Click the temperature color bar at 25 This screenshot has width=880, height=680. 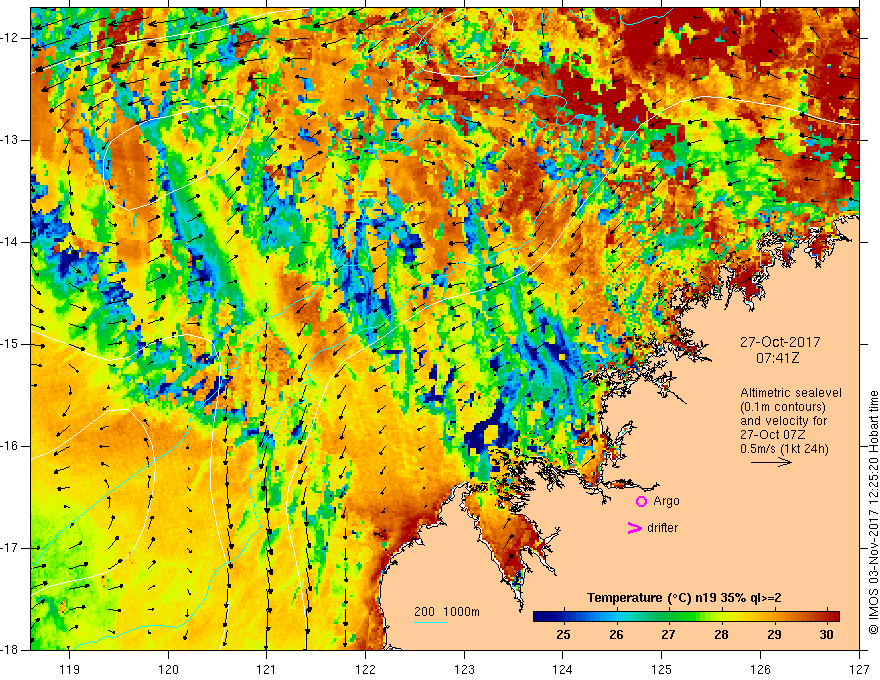563,617
